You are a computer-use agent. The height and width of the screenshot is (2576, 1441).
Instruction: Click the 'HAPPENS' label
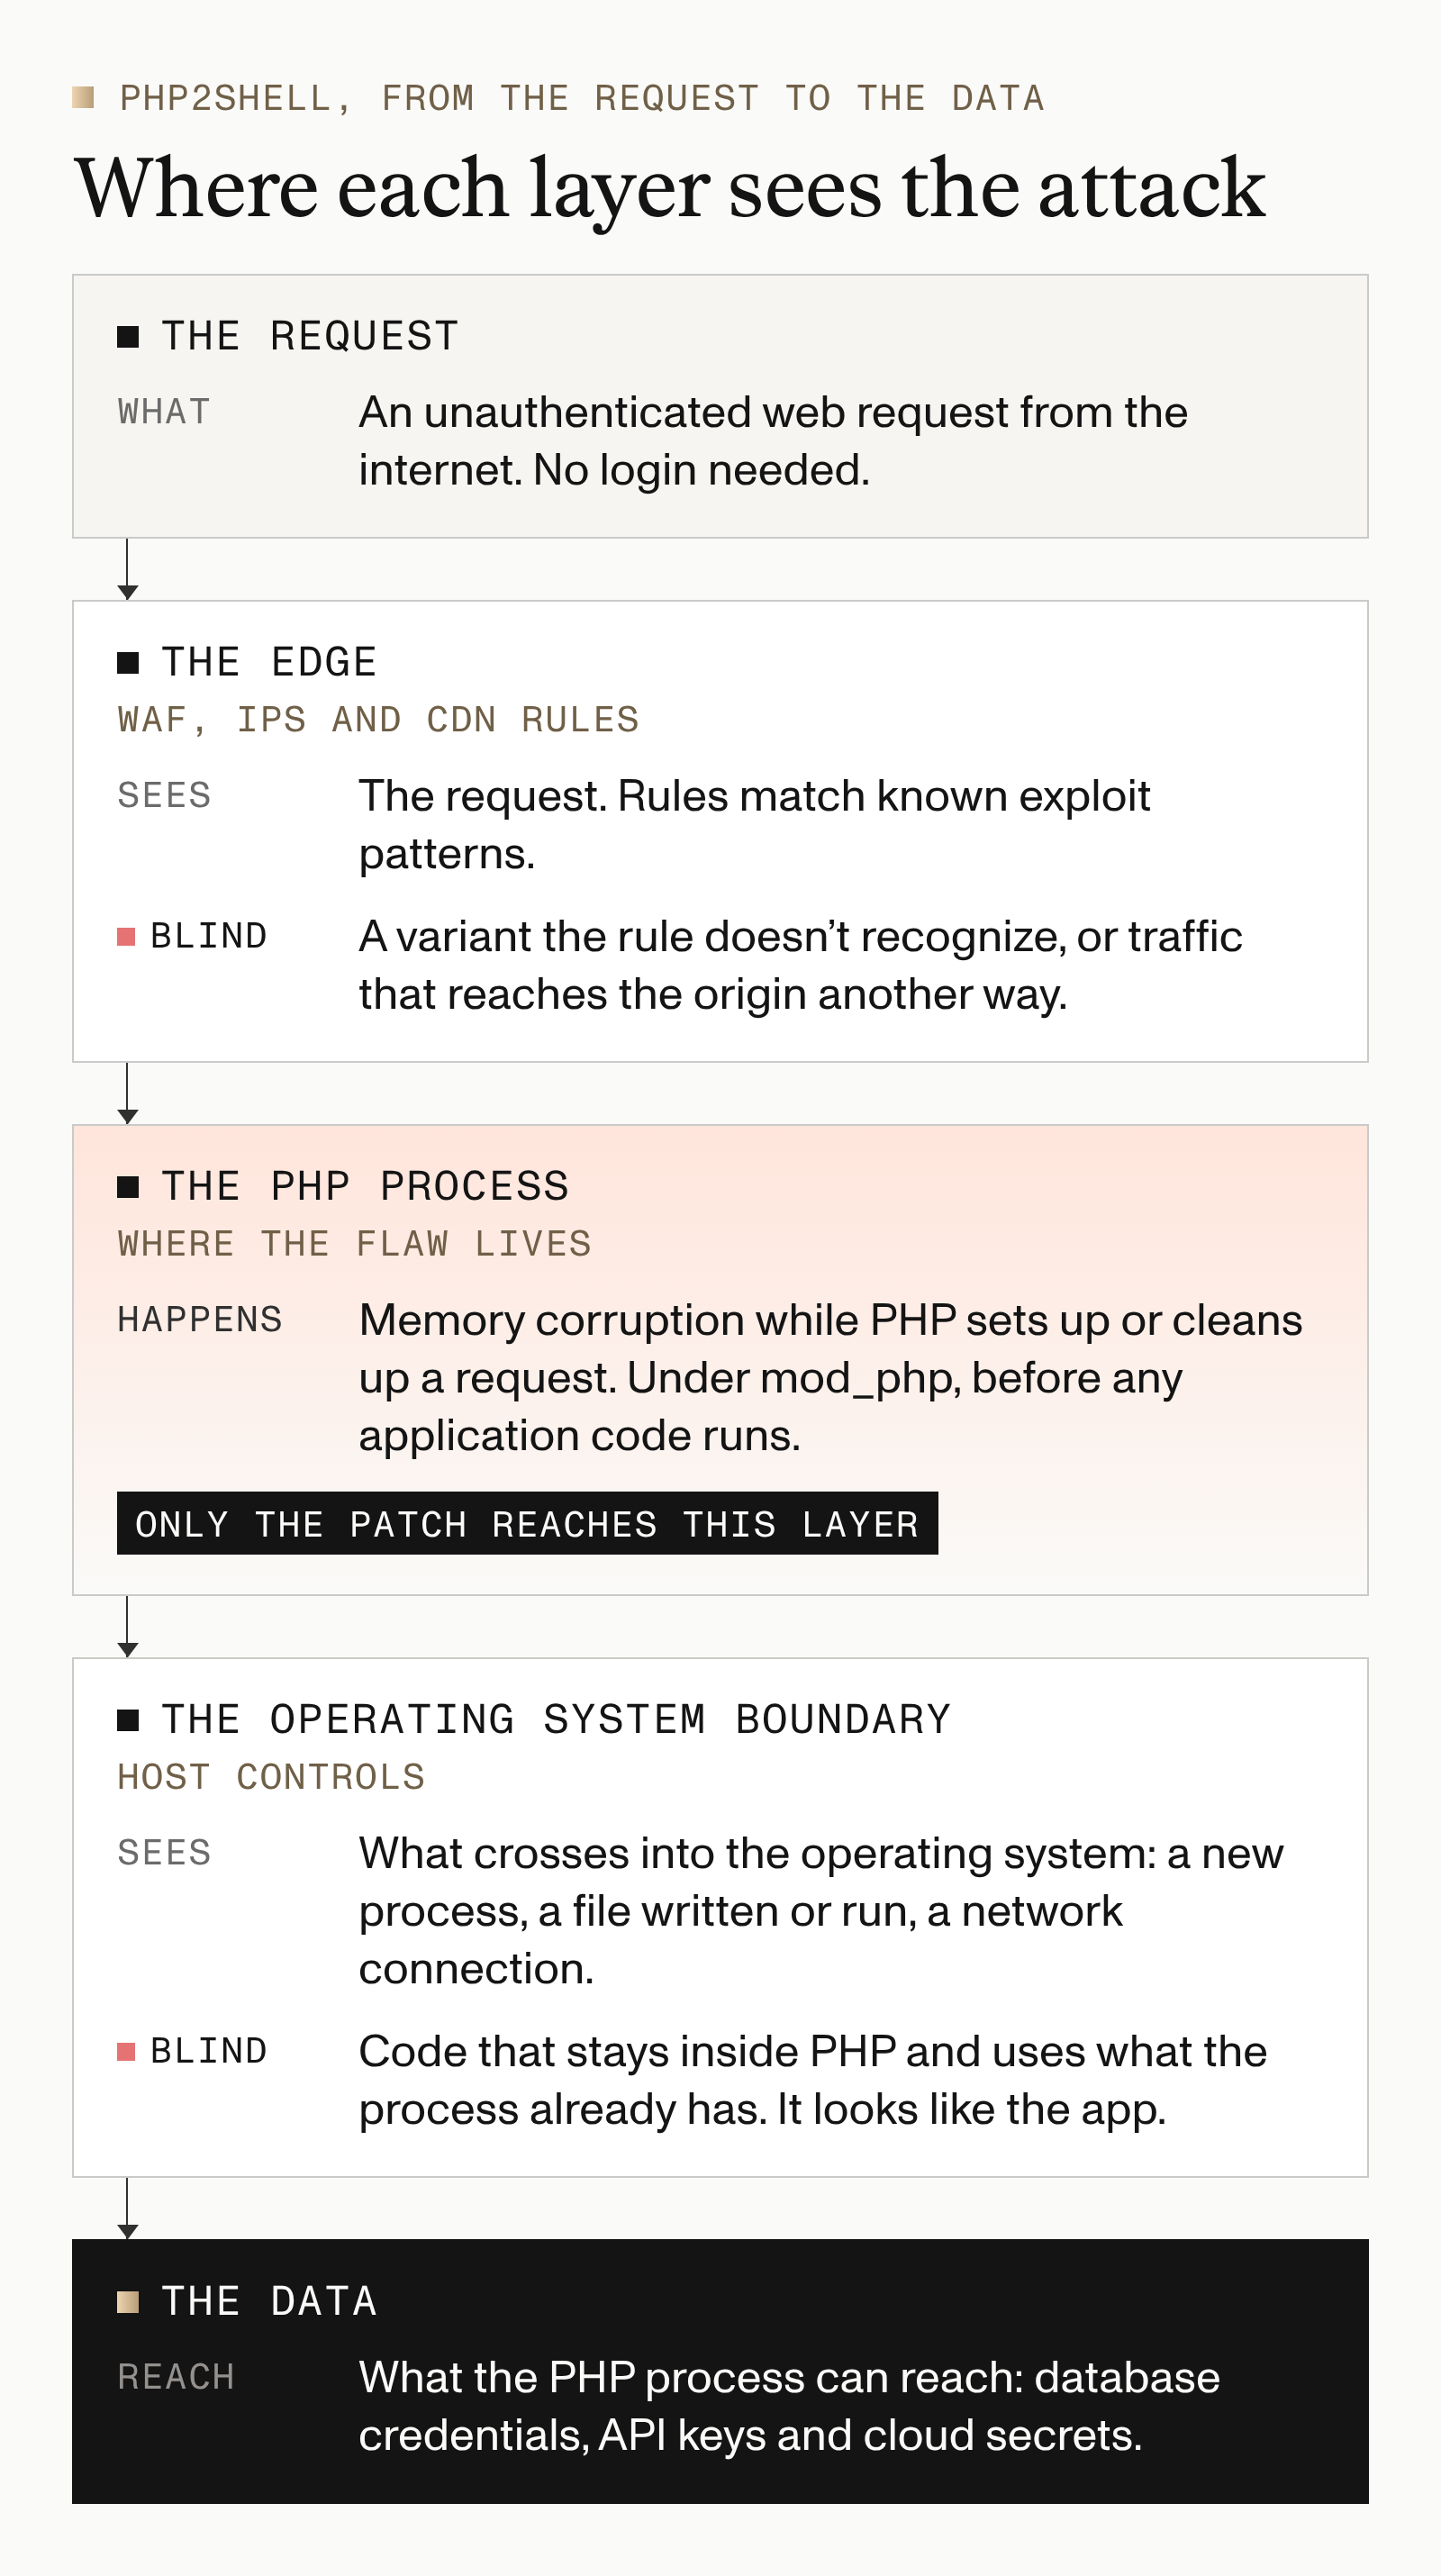click(x=200, y=1319)
